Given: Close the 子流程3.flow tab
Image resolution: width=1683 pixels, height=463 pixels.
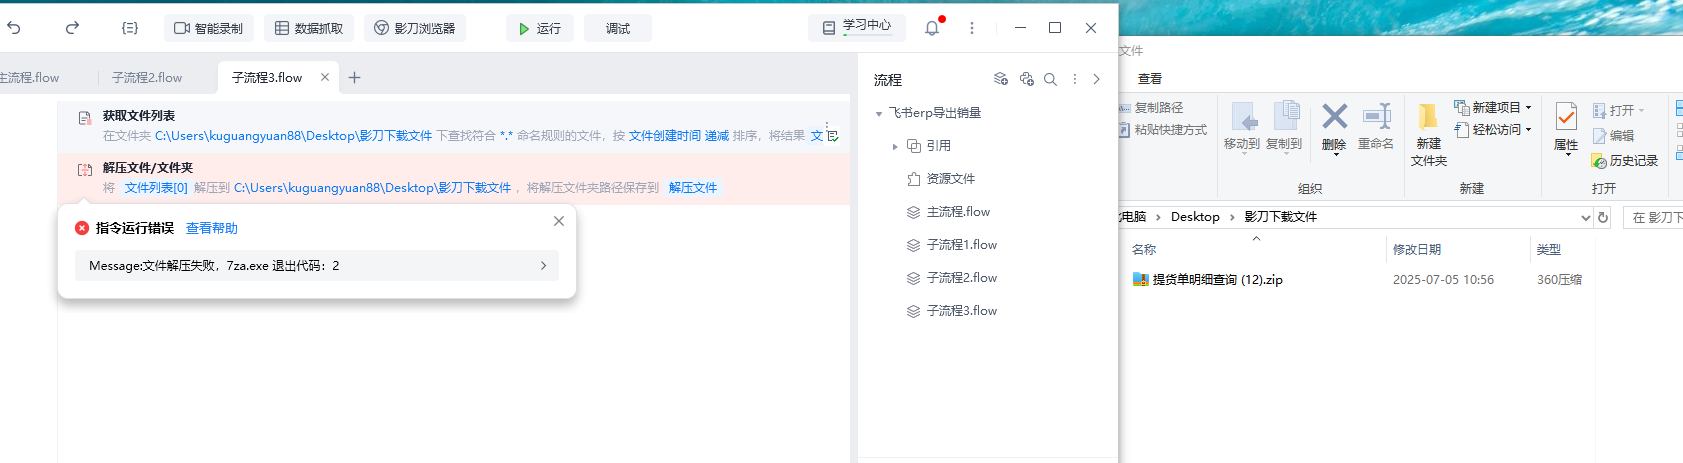Looking at the screenshot, I should pyautogui.click(x=325, y=77).
